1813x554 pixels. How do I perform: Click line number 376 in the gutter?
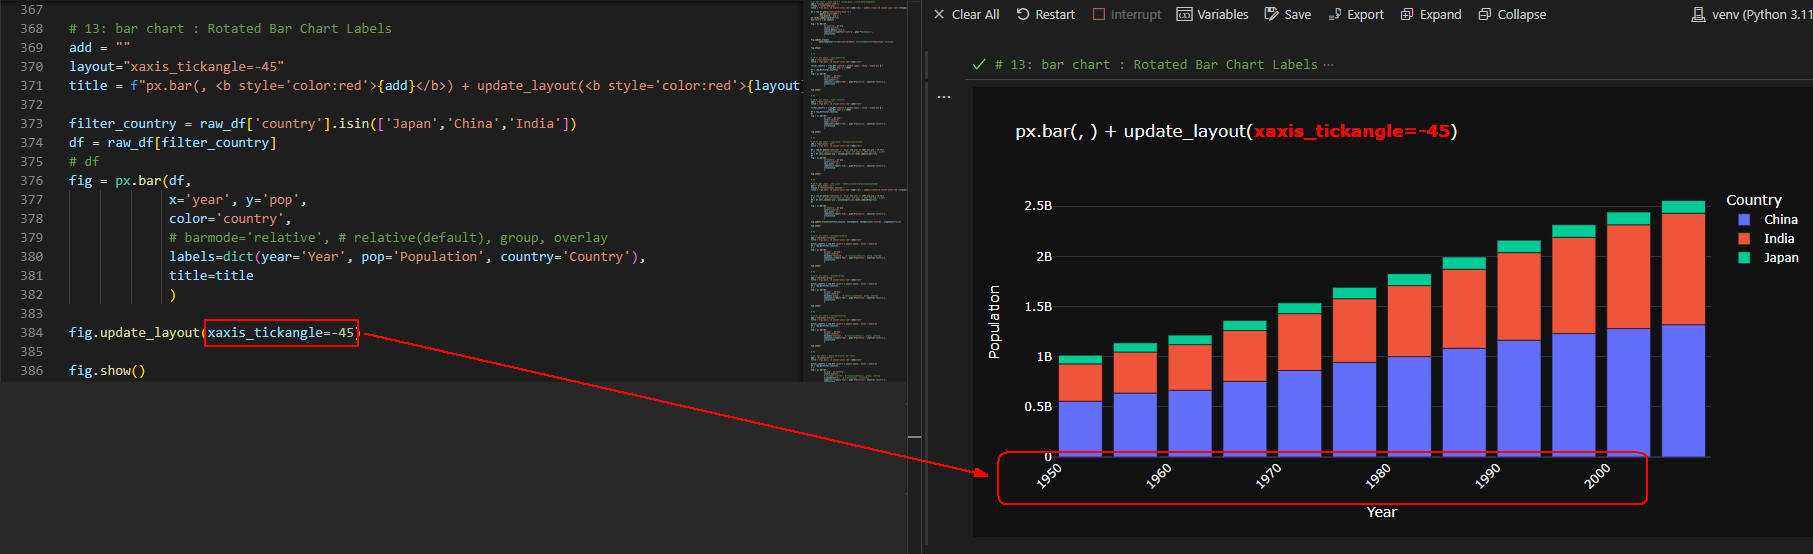point(32,181)
